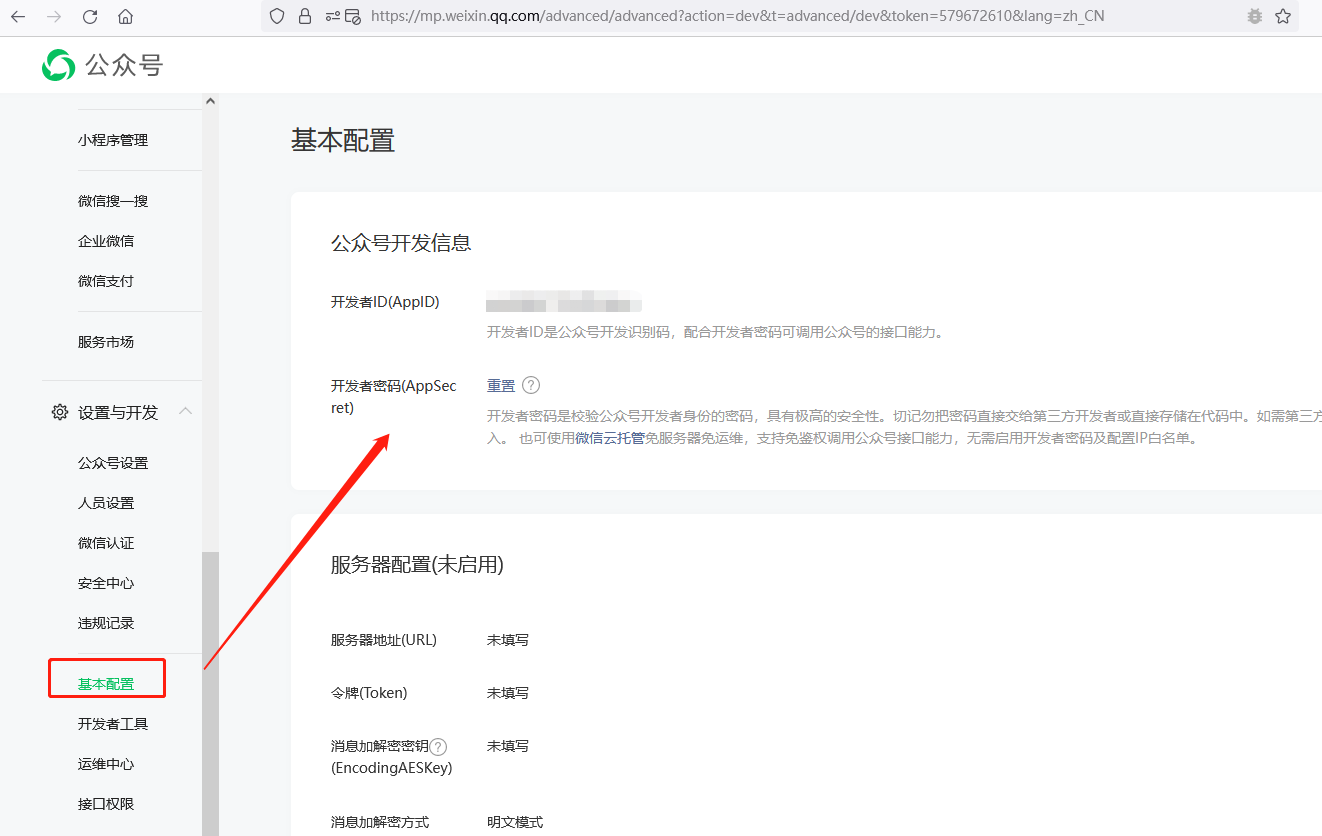Bookmark this page with star icon
The width and height of the screenshot is (1322, 836).
tap(1283, 17)
